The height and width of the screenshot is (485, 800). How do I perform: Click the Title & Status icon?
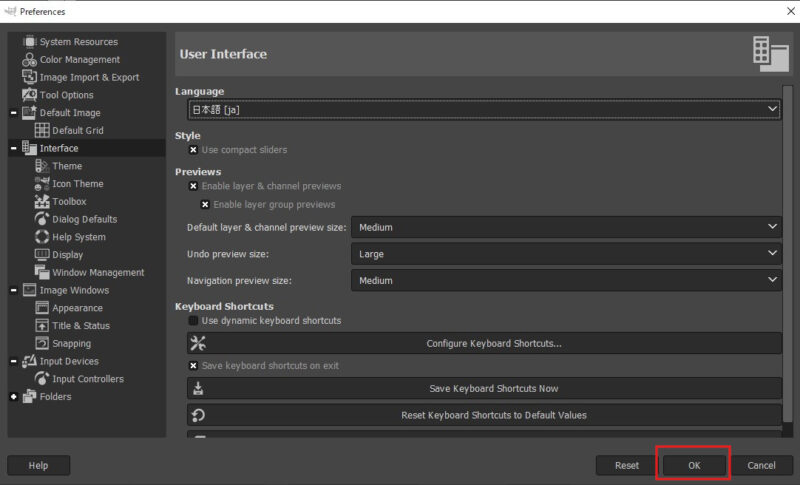(42, 325)
